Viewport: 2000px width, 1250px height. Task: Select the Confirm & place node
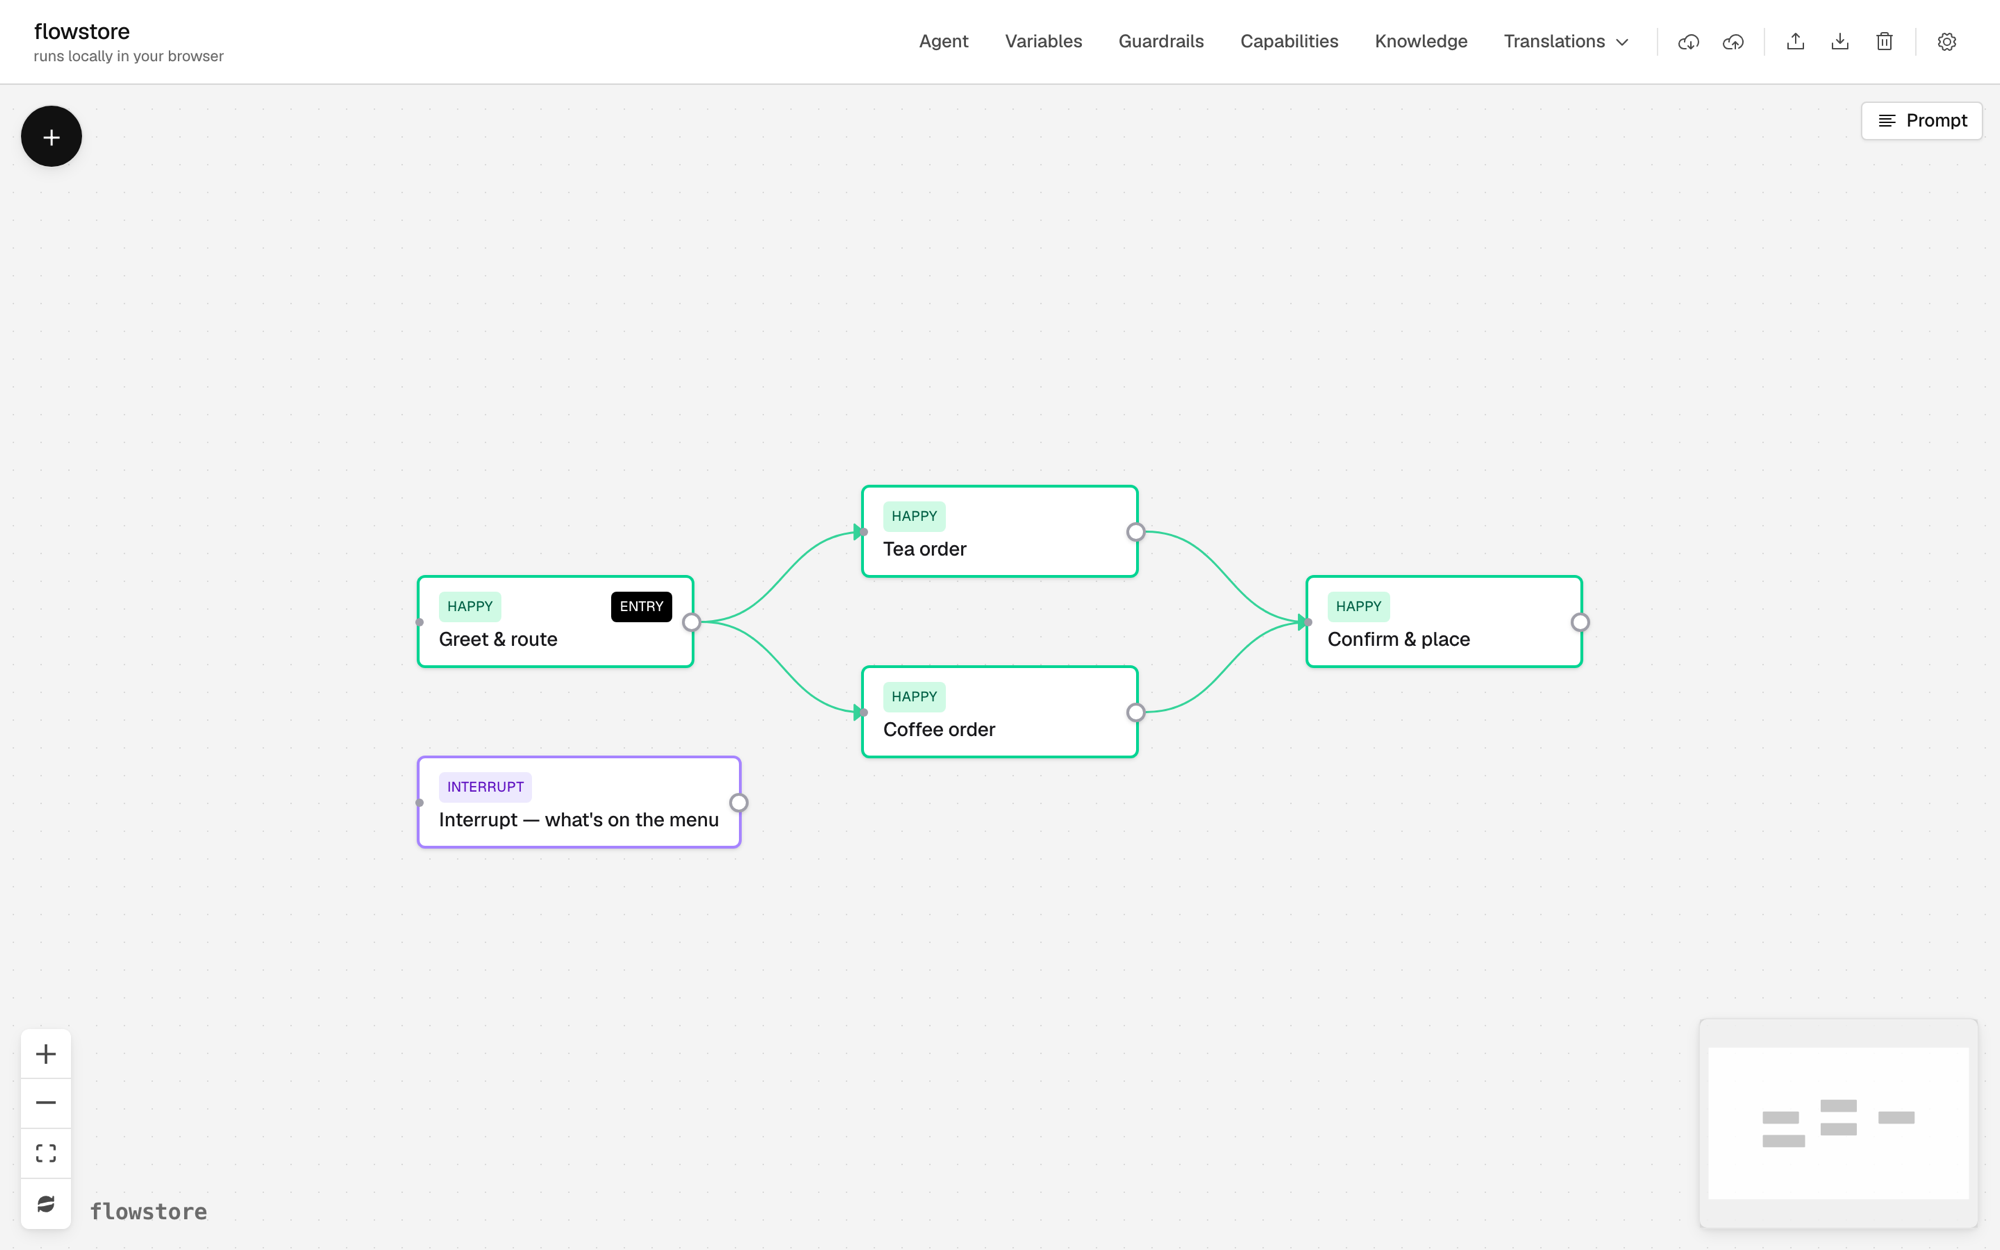tap(1443, 622)
